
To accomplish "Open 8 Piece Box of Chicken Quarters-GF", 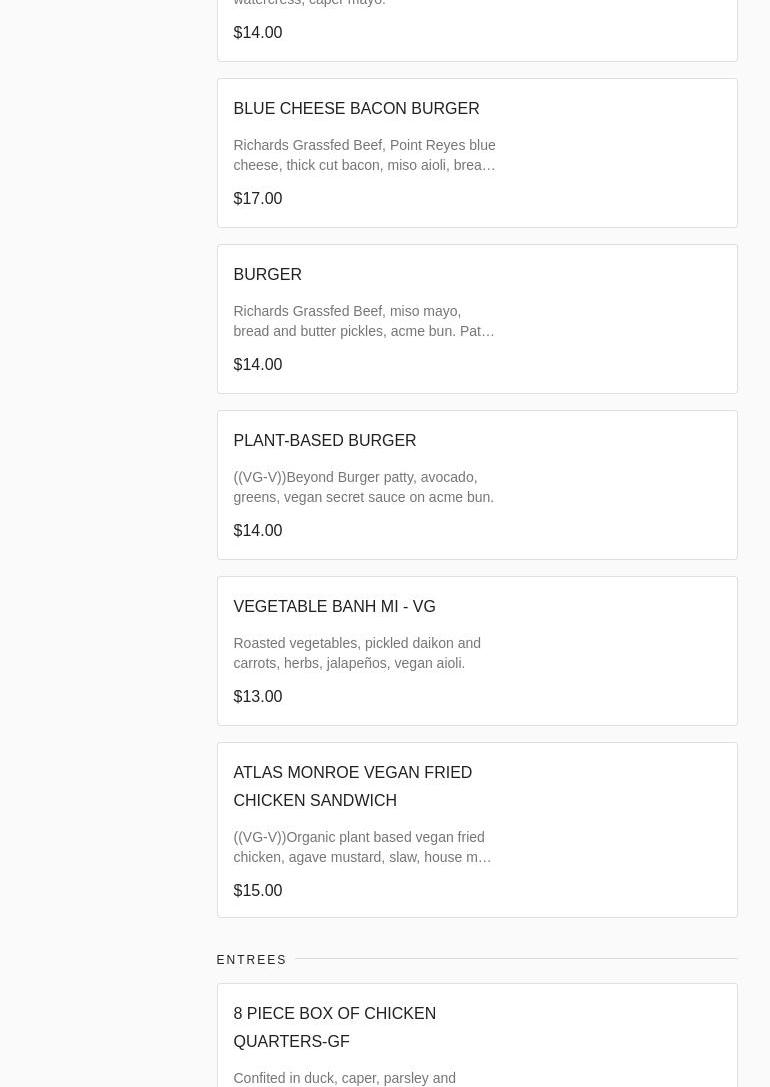I will click(x=334, y=1027).
